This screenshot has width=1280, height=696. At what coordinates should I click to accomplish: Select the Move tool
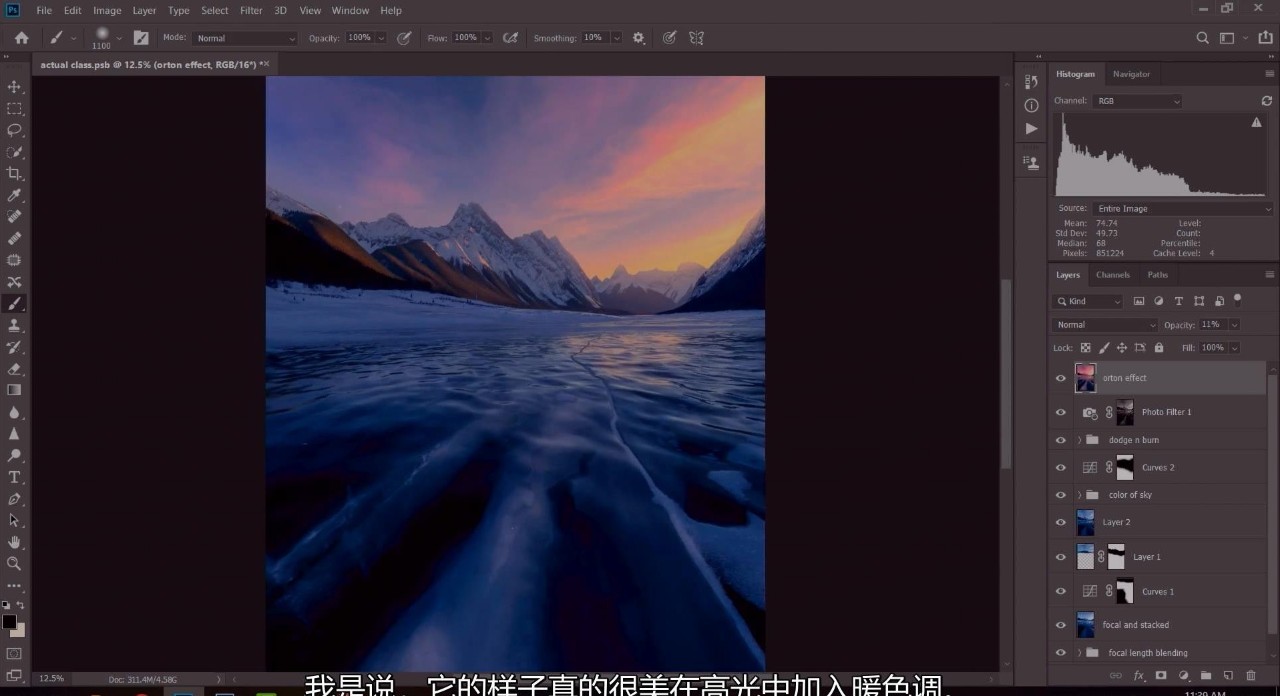[x=14, y=87]
